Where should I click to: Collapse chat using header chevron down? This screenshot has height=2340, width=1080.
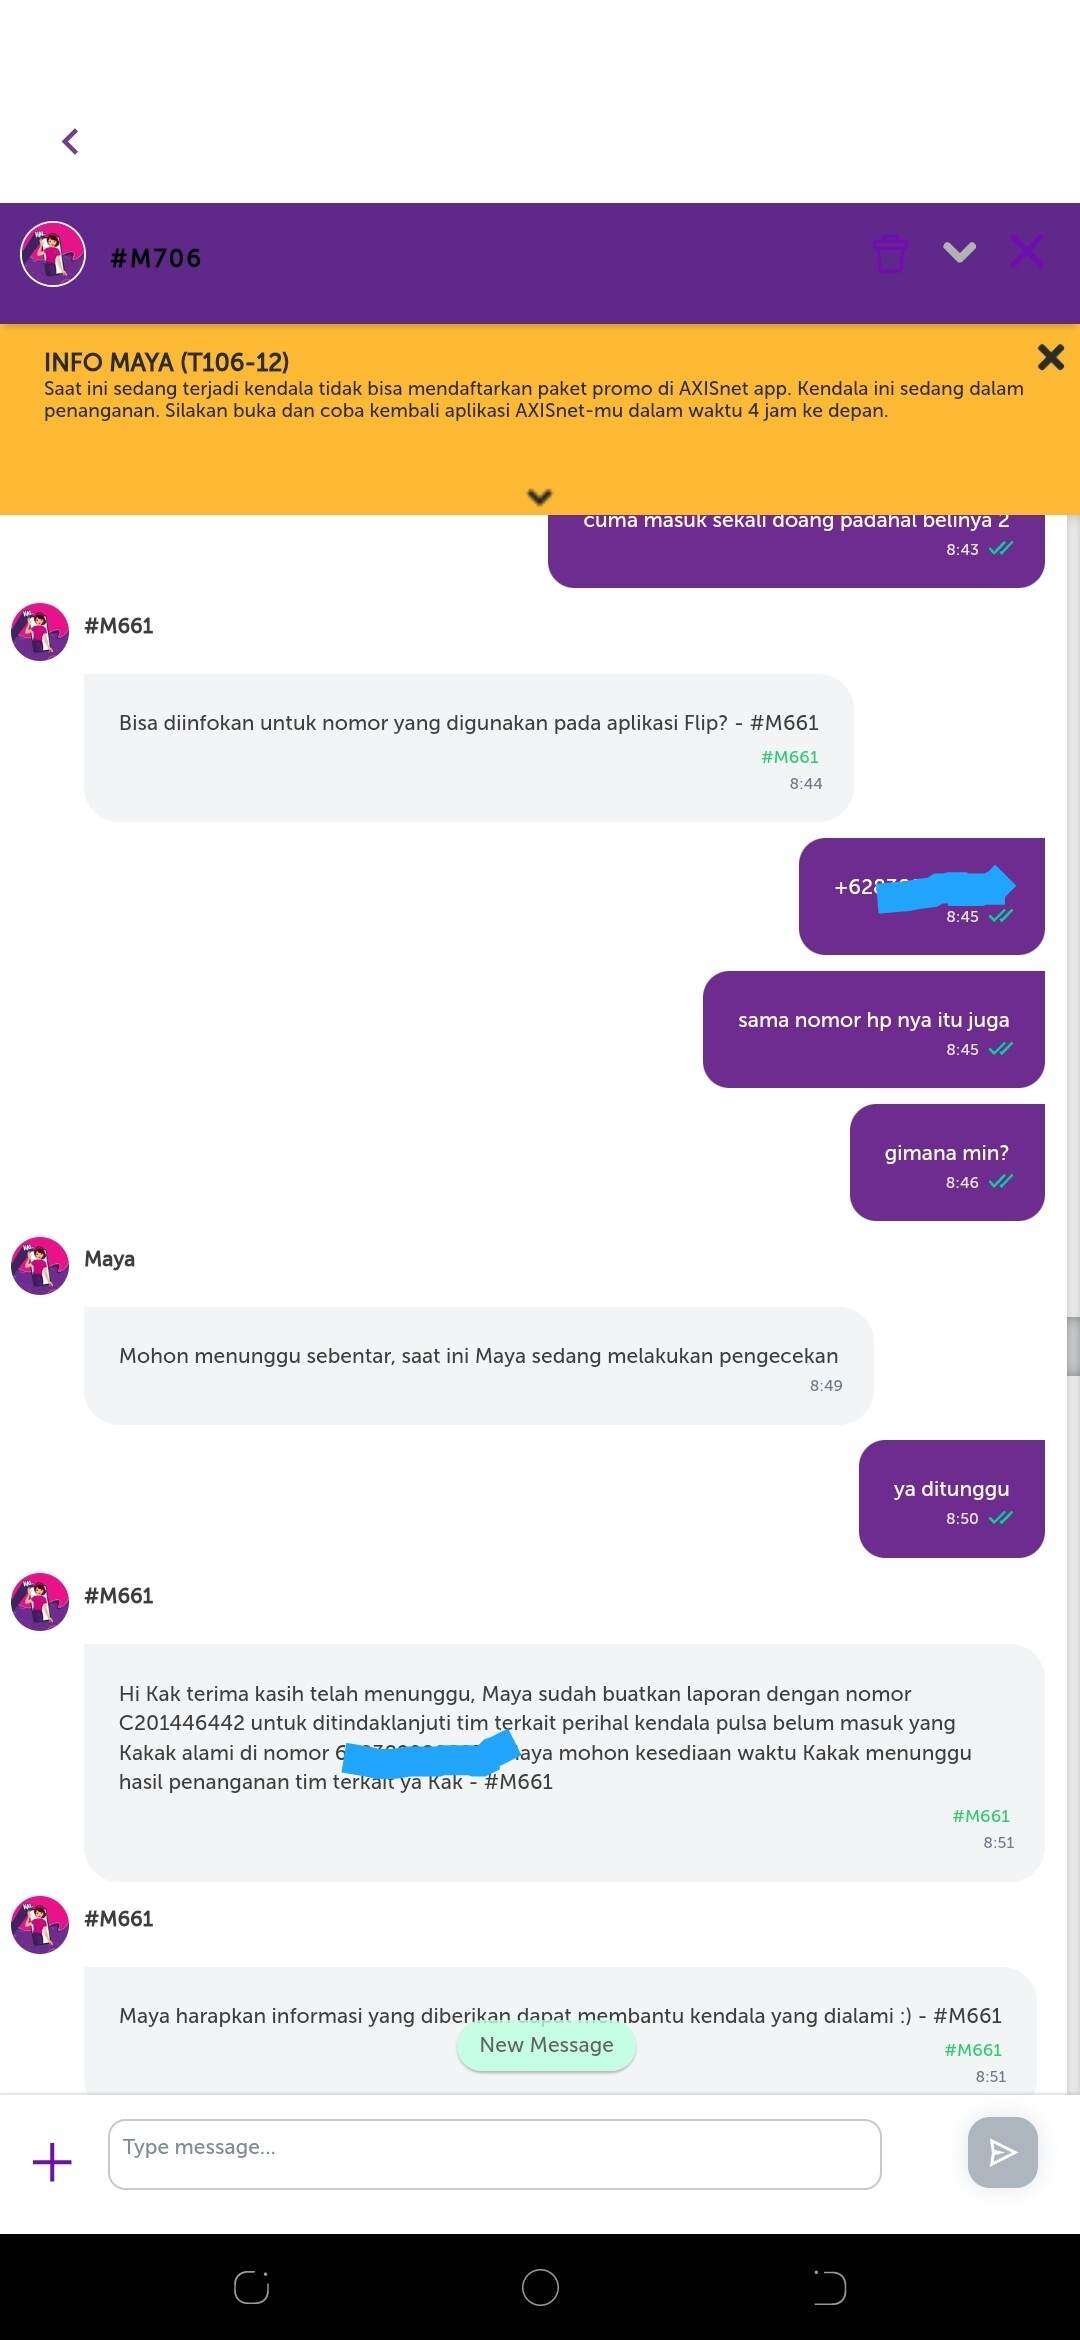coord(959,252)
